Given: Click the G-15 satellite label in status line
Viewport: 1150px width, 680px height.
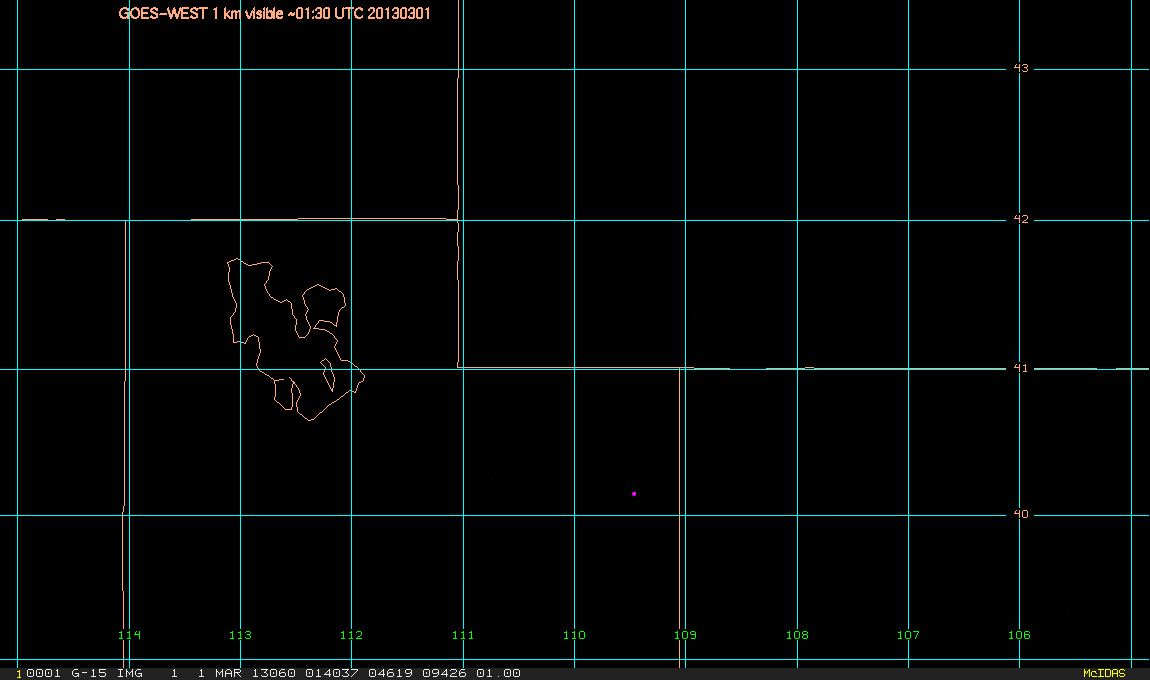Looking at the screenshot, I should (89, 673).
